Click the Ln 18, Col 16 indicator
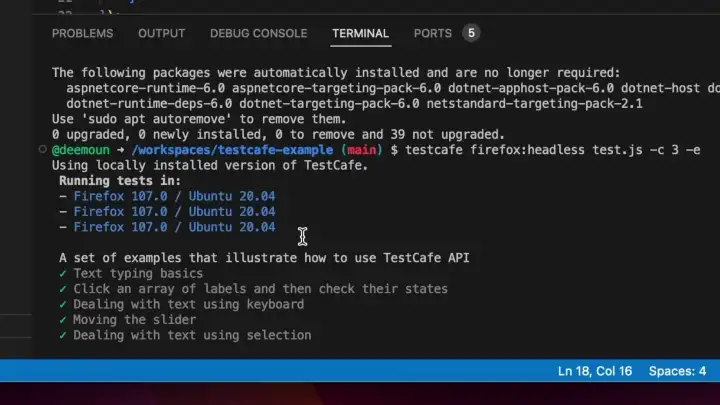The image size is (720, 405). (x=595, y=371)
